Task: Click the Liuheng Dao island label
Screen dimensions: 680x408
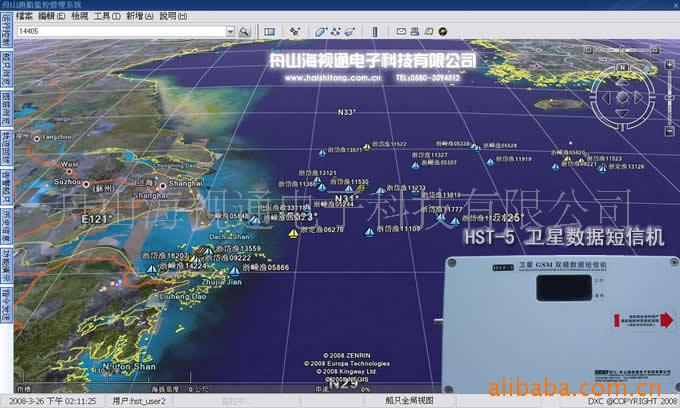Action: coord(183,297)
